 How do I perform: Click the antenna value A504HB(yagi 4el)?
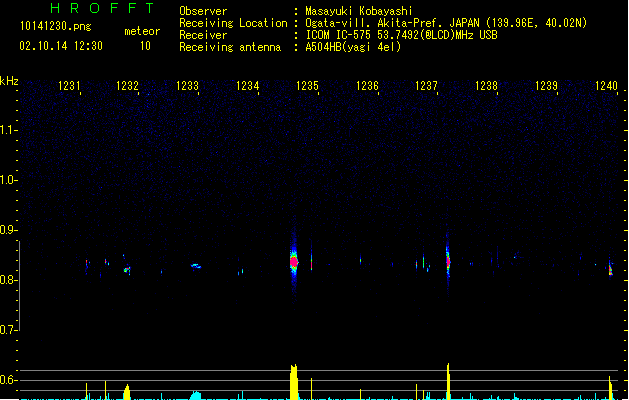(353, 47)
